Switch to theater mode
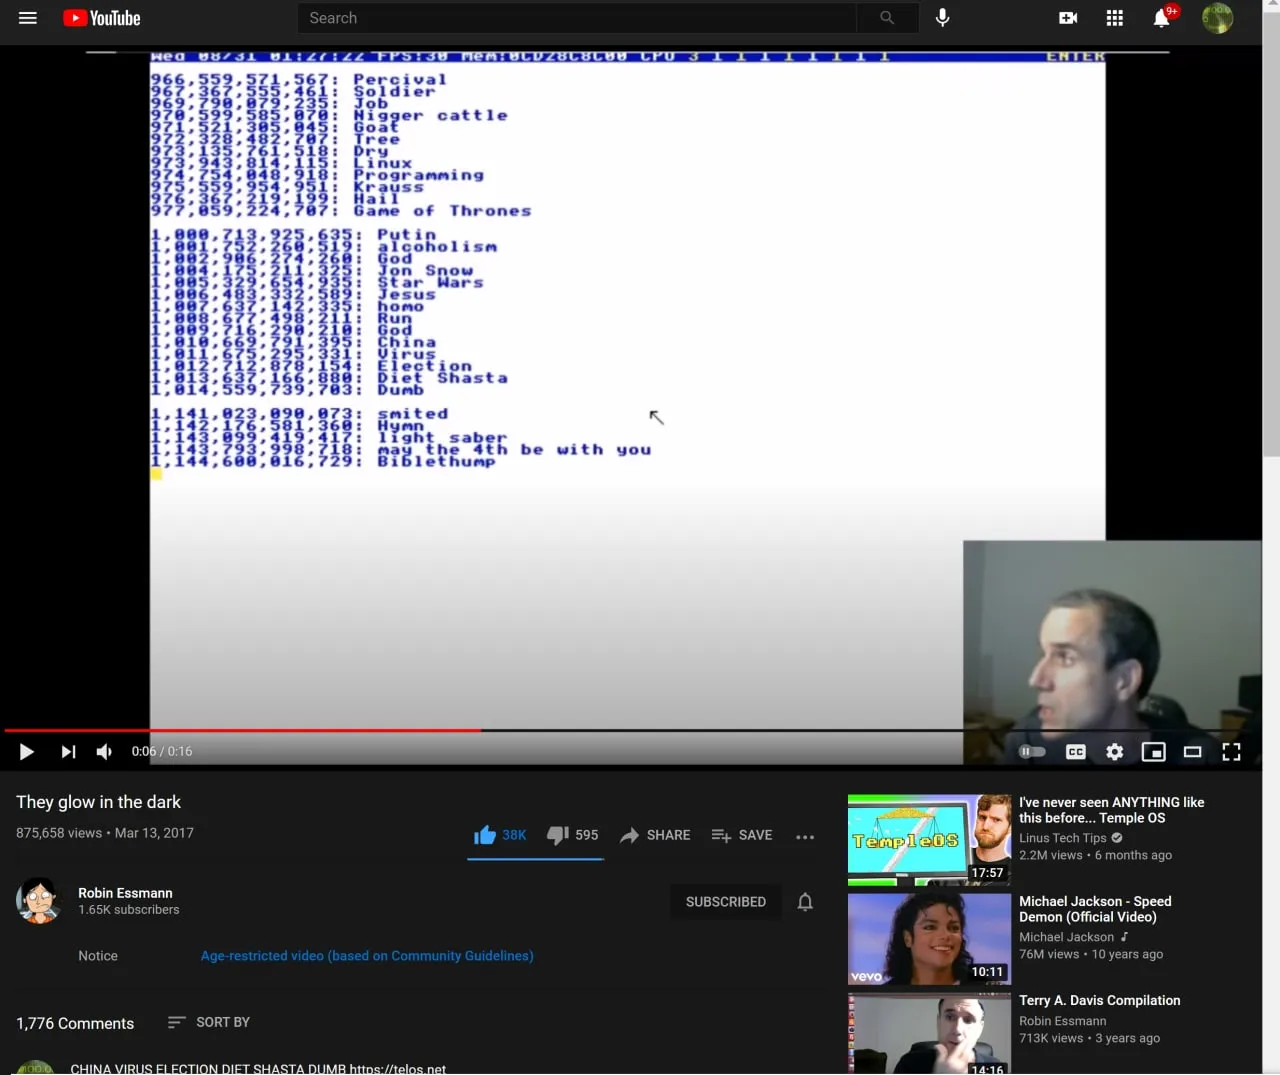The image size is (1280, 1075). 1193,751
